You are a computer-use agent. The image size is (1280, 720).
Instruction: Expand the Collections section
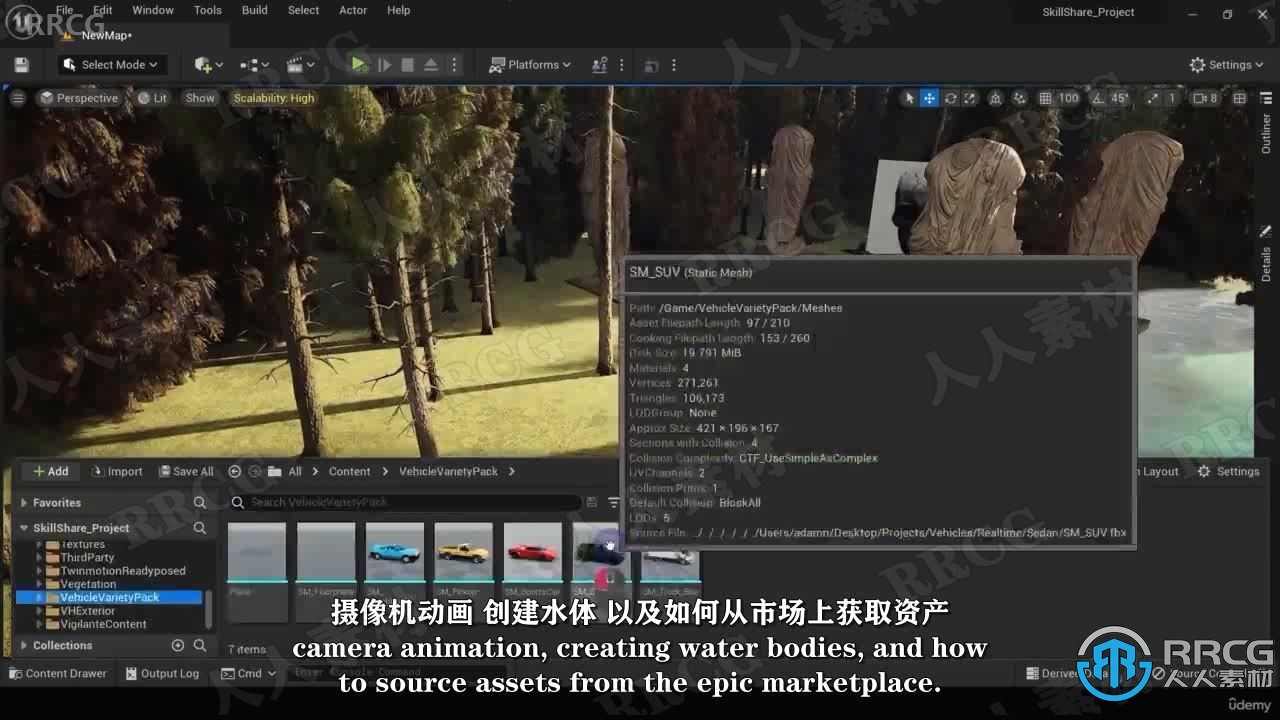pos(24,646)
